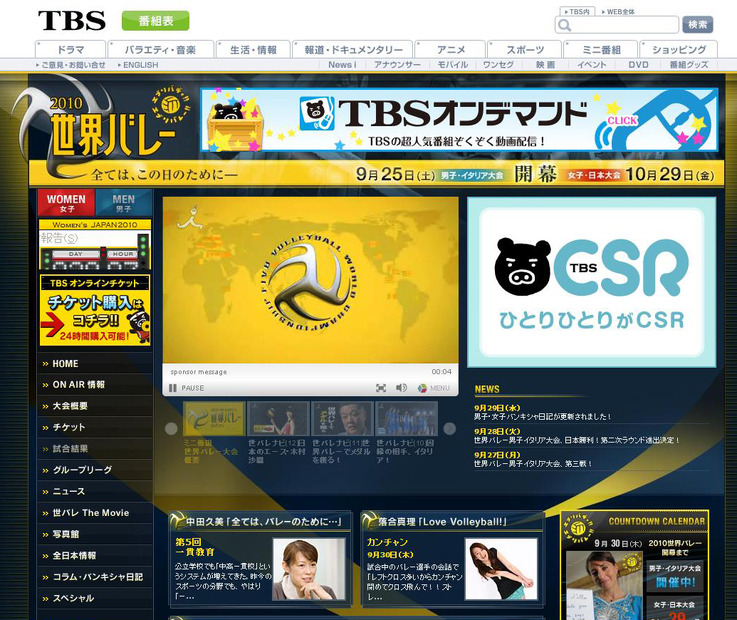Image resolution: width=737 pixels, height=620 pixels.
Task: Select the 世バレナビ(12) 木村沙織 thumbnail
Action: (278, 419)
